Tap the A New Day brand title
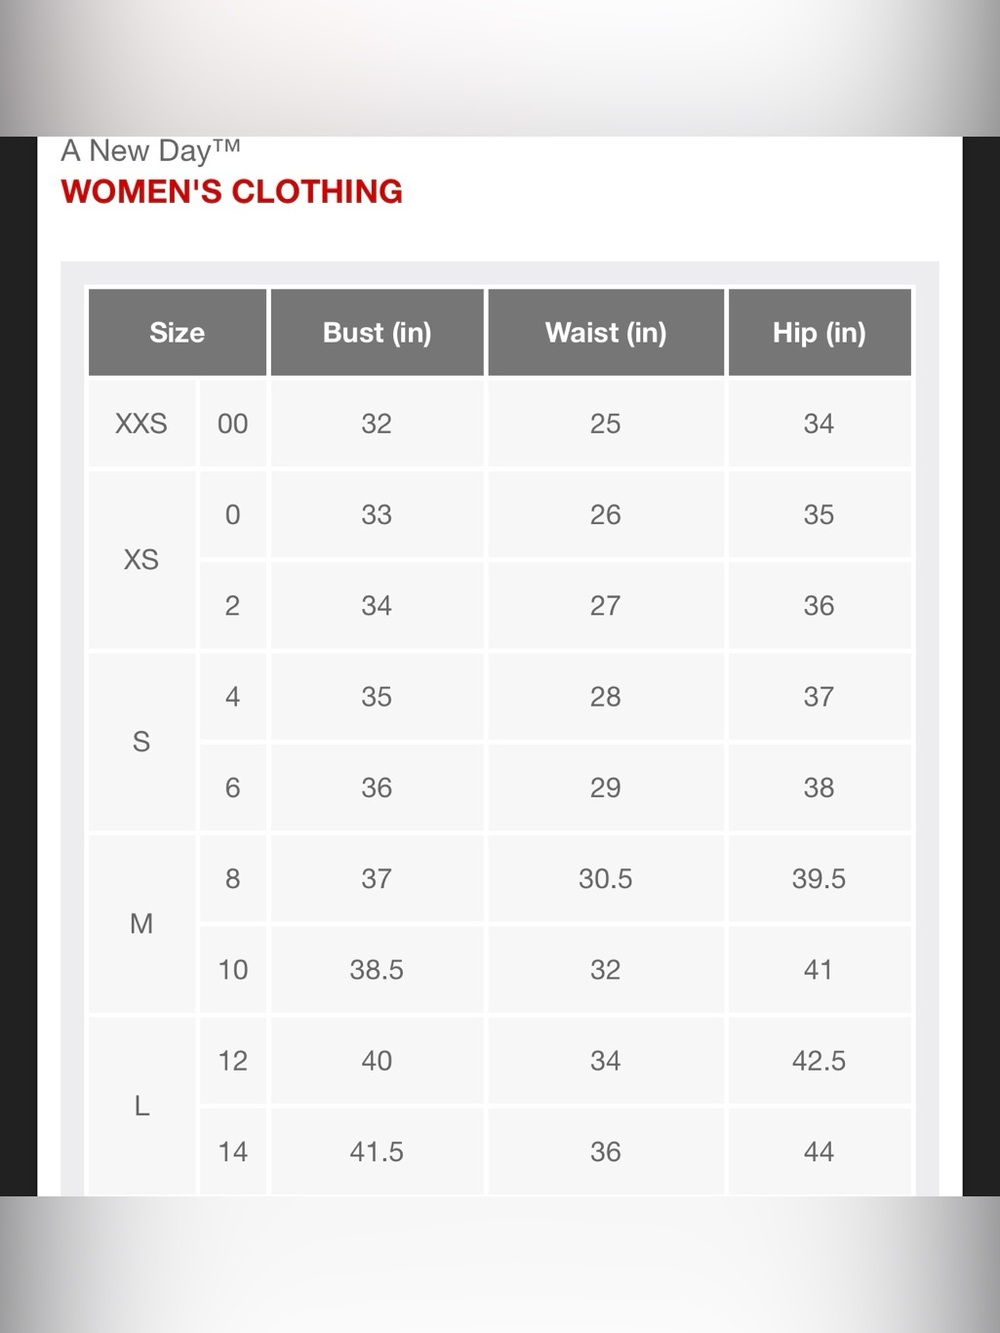 pos(151,151)
